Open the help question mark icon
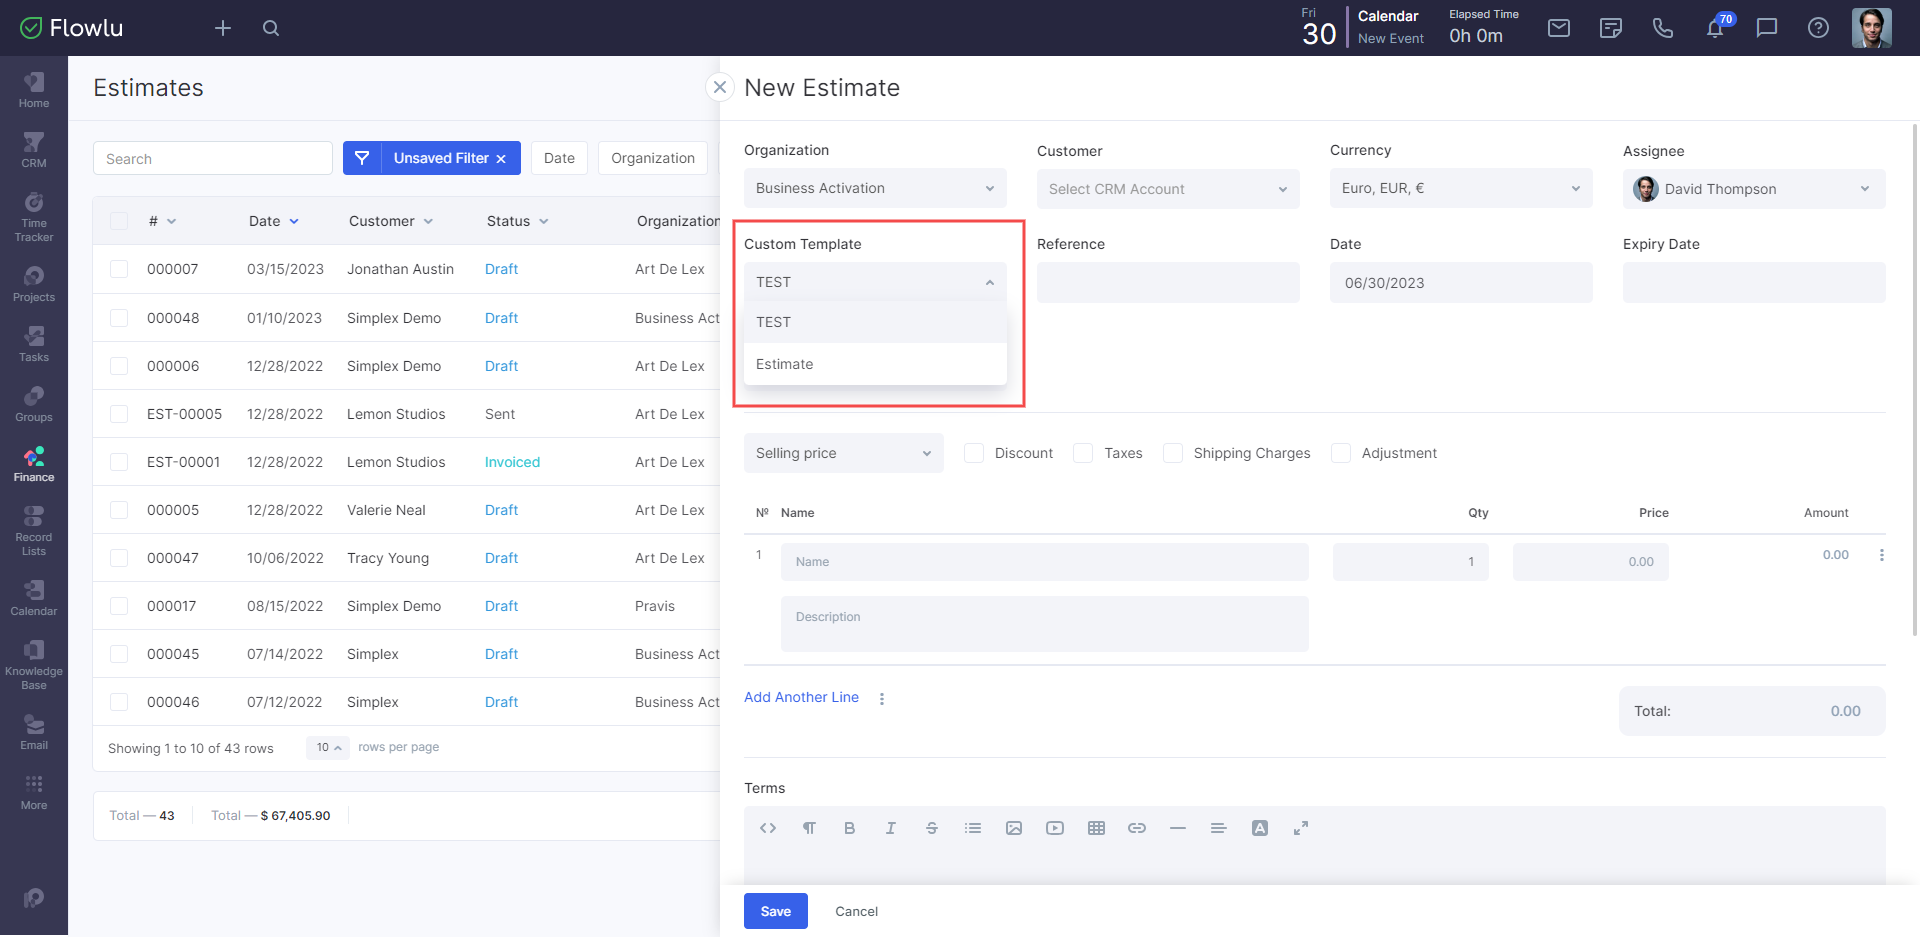Image resolution: width=1920 pixels, height=937 pixels. (1819, 28)
